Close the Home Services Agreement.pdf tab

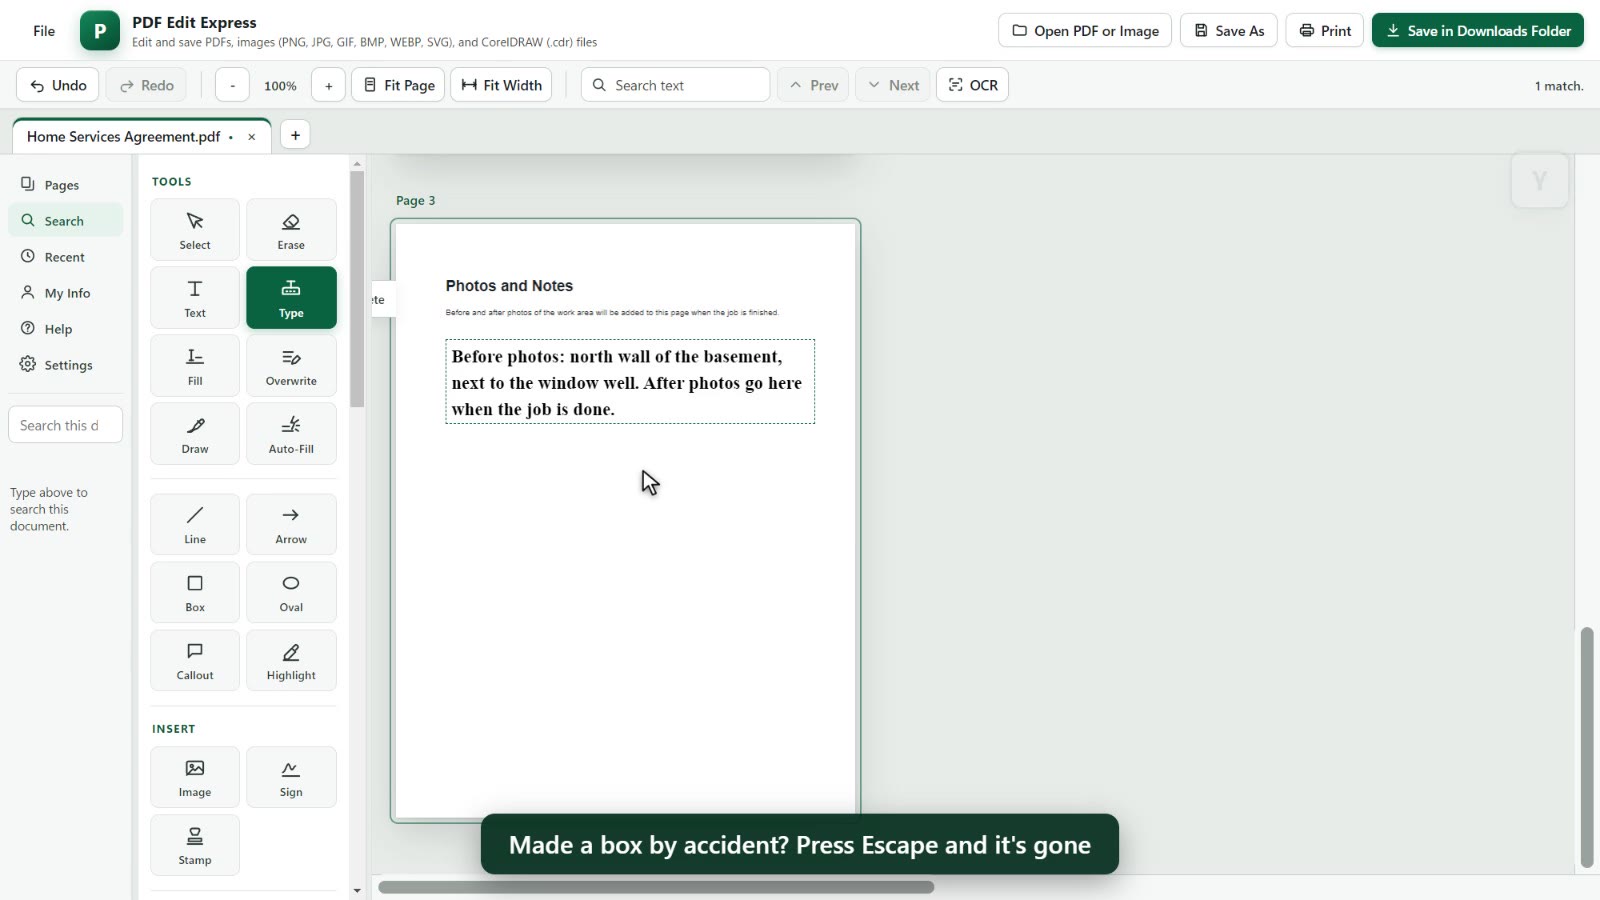point(252,137)
